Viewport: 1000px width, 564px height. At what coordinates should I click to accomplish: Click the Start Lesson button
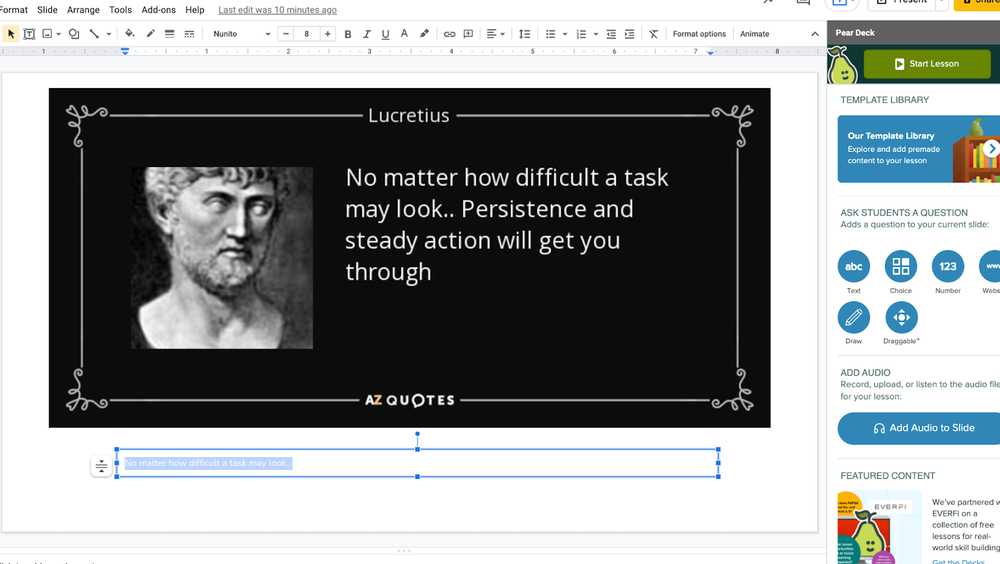pyautogui.click(x=925, y=64)
